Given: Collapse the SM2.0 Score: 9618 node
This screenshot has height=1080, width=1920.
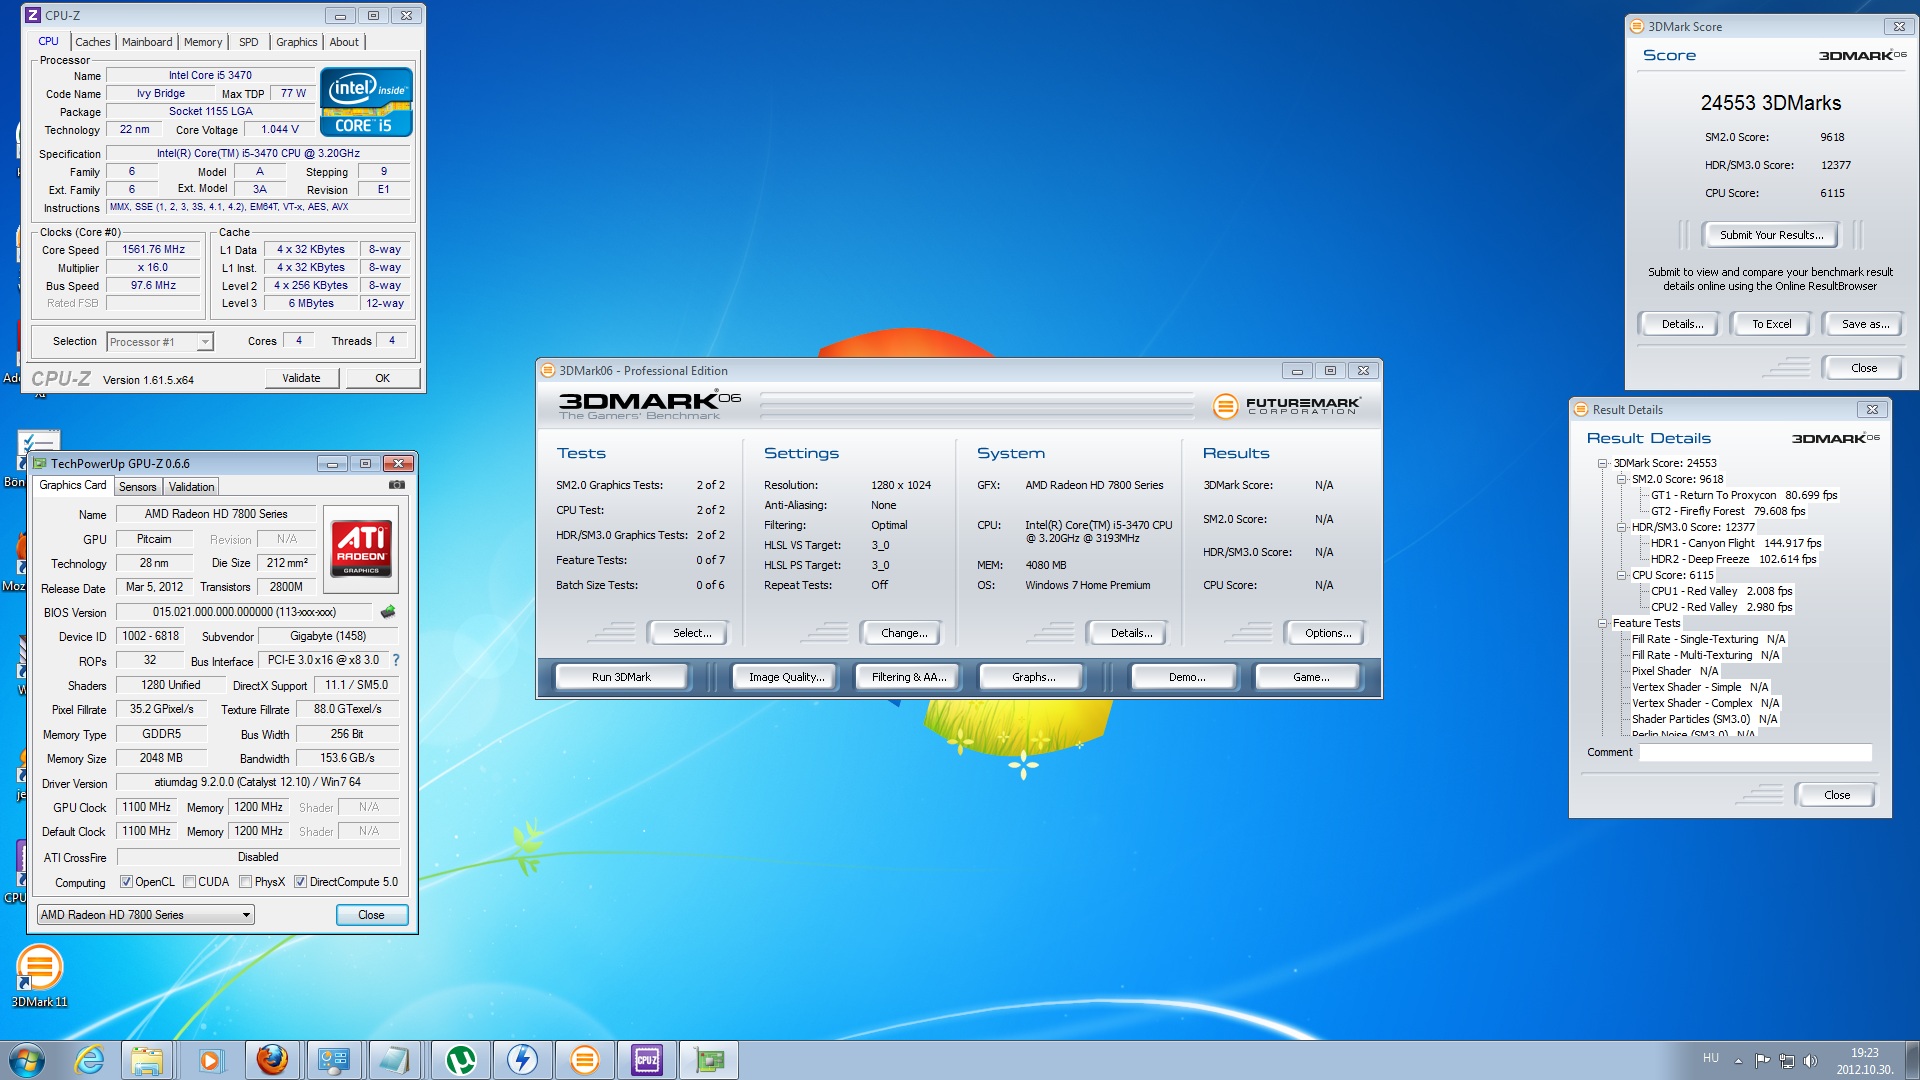Looking at the screenshot, I should (1621, 479).
